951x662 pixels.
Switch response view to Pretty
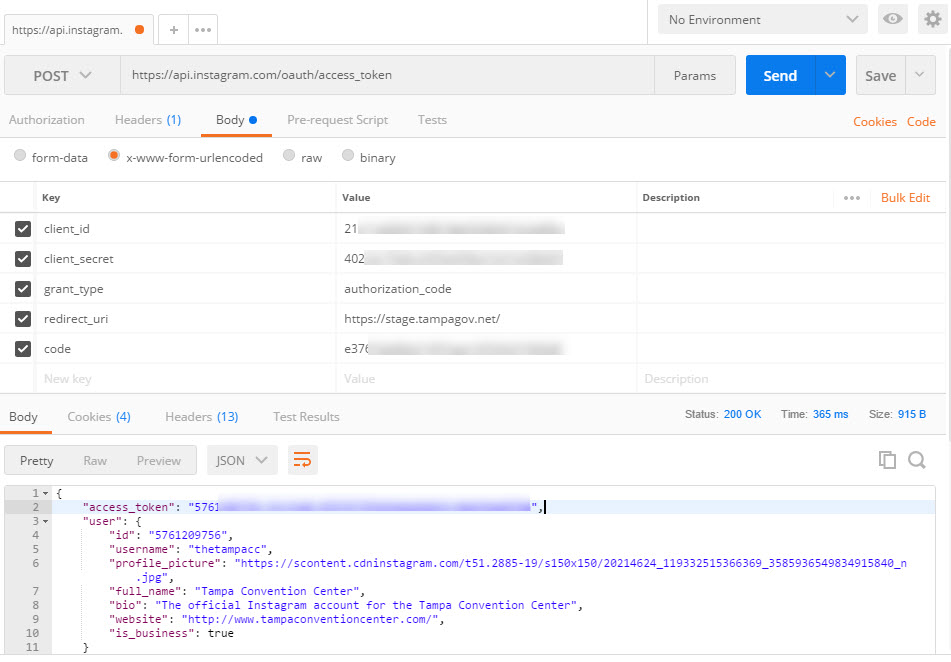[36, 461]
